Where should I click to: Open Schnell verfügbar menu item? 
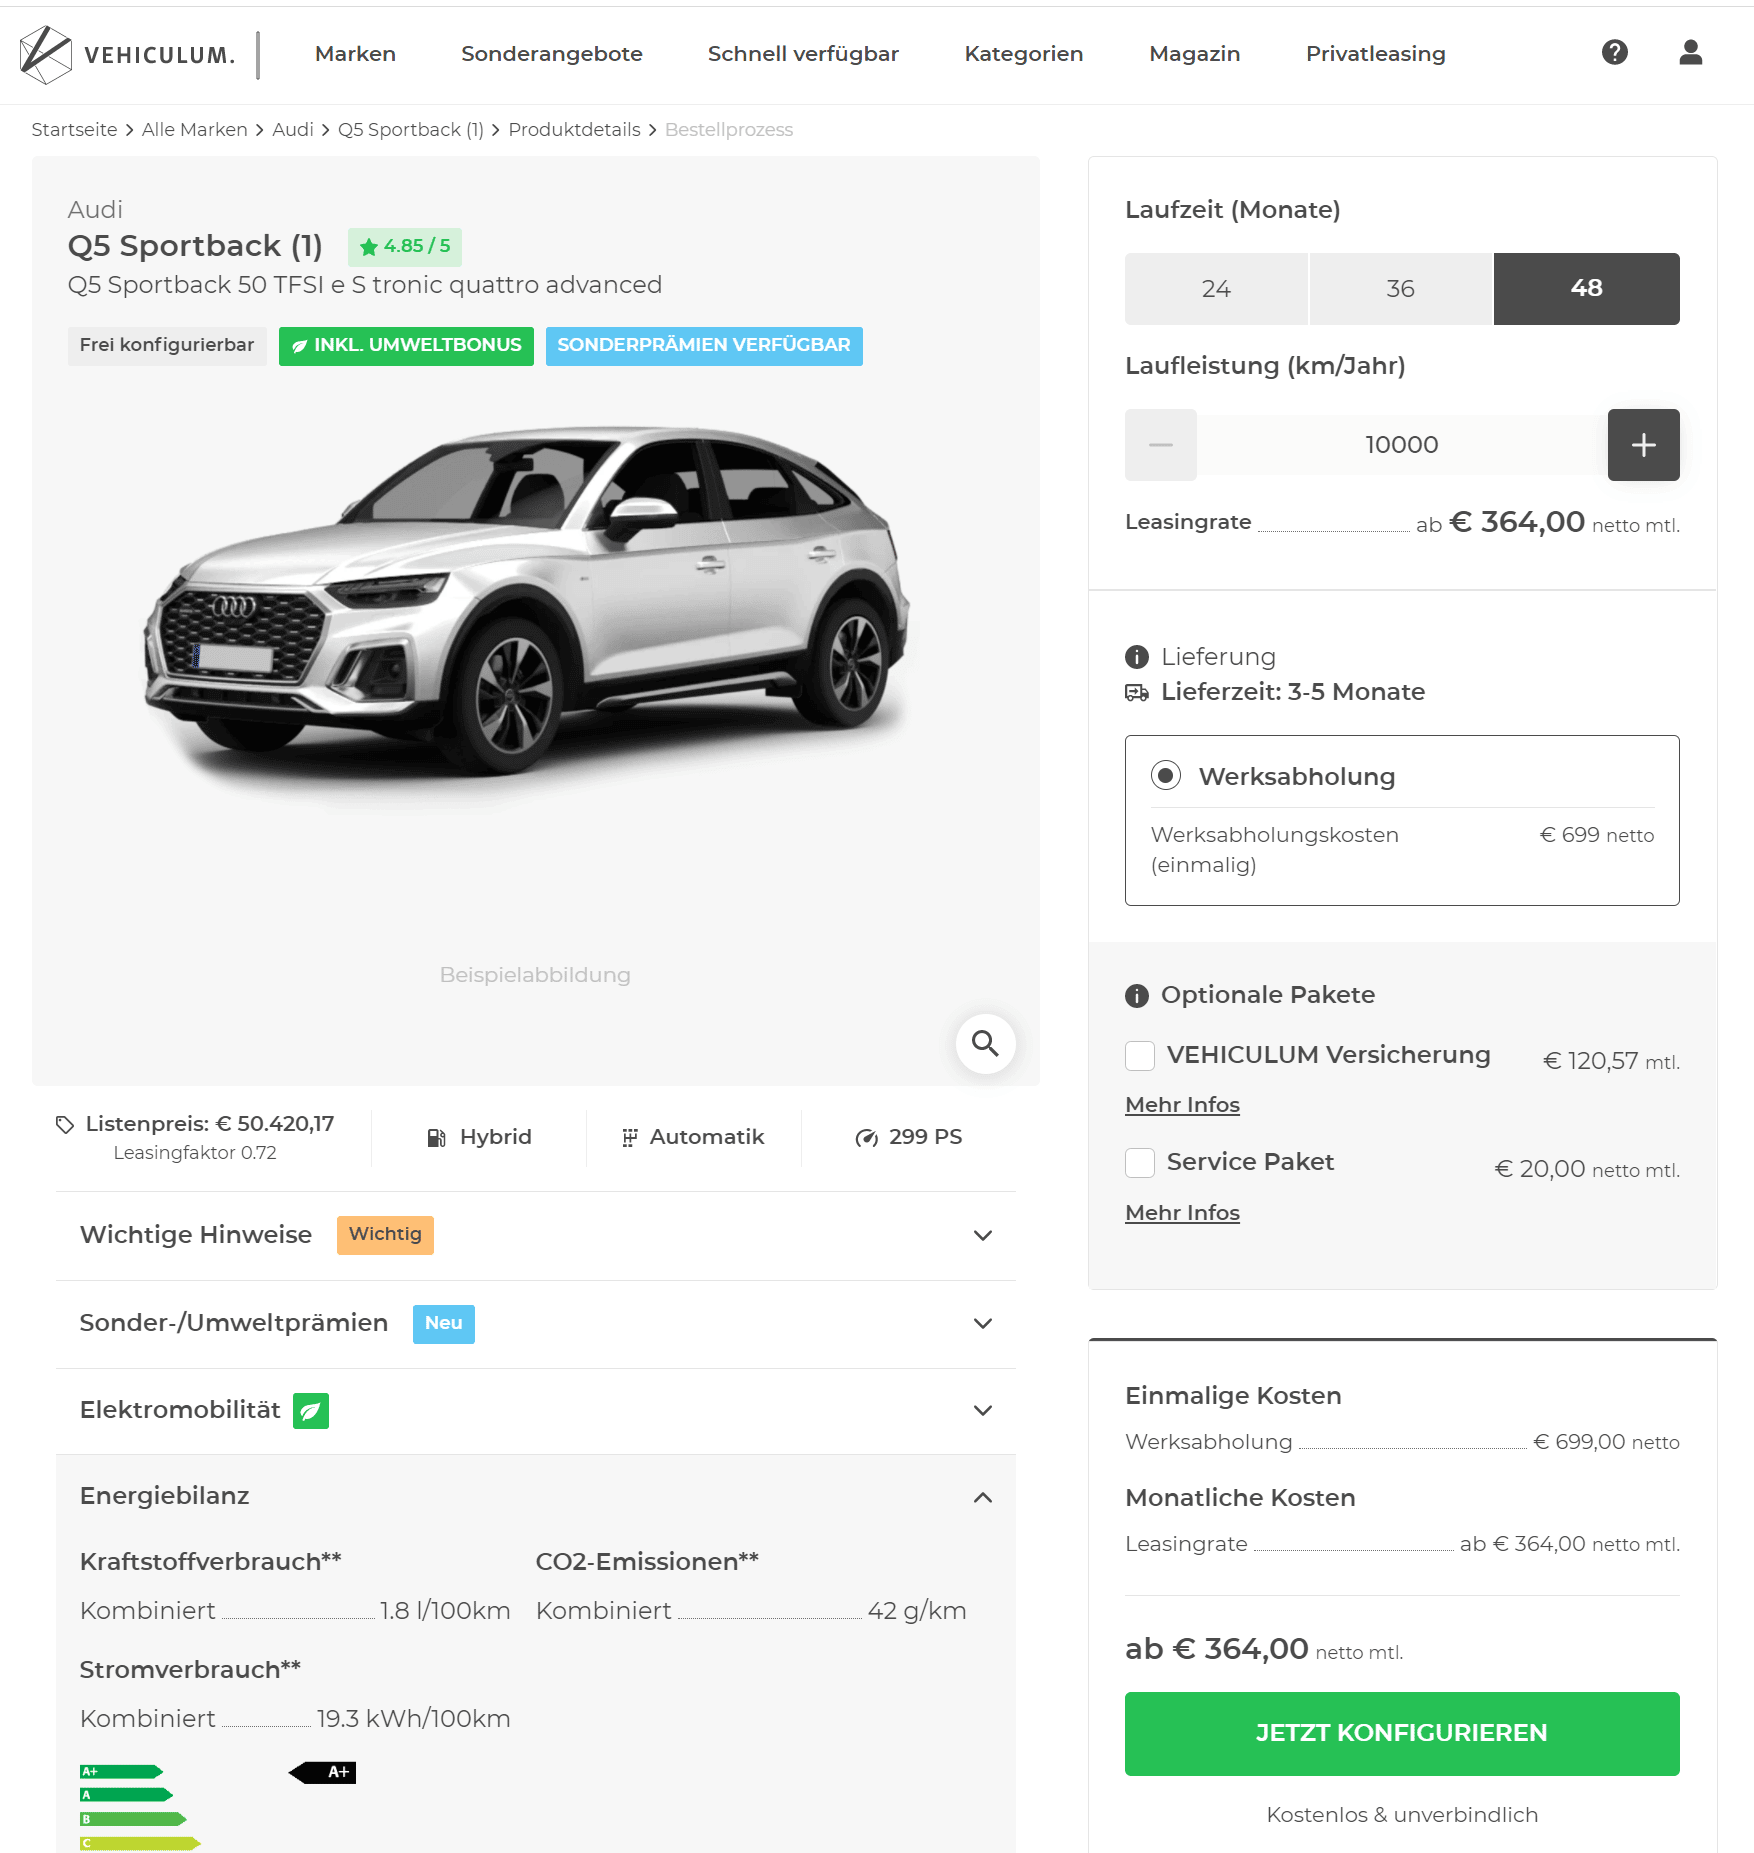coord(803,54)
